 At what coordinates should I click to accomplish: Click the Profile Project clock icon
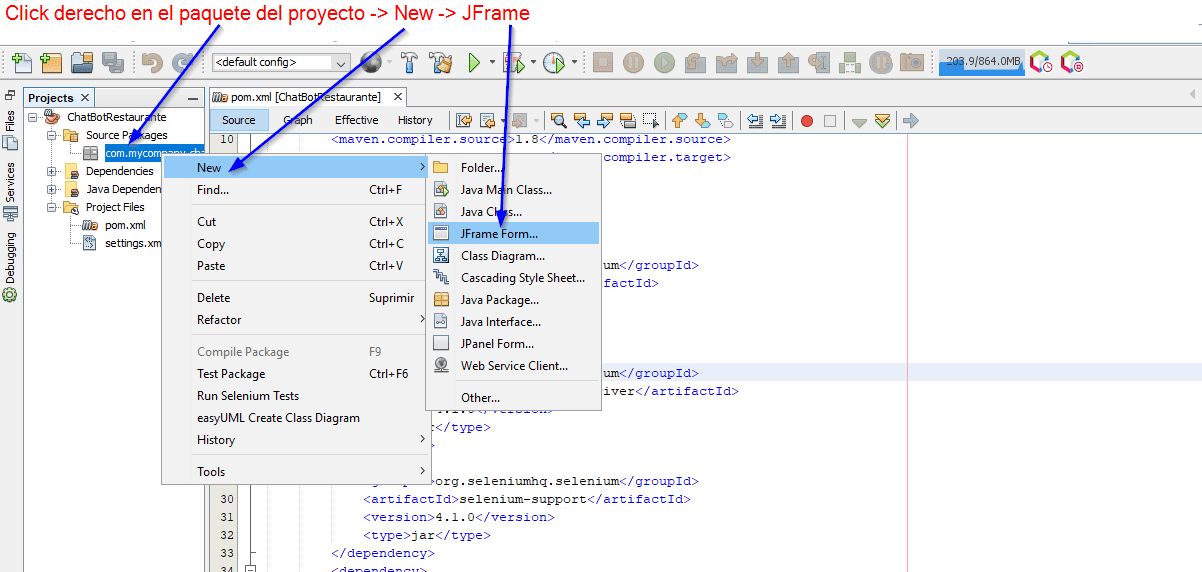(x=553, y=62)
